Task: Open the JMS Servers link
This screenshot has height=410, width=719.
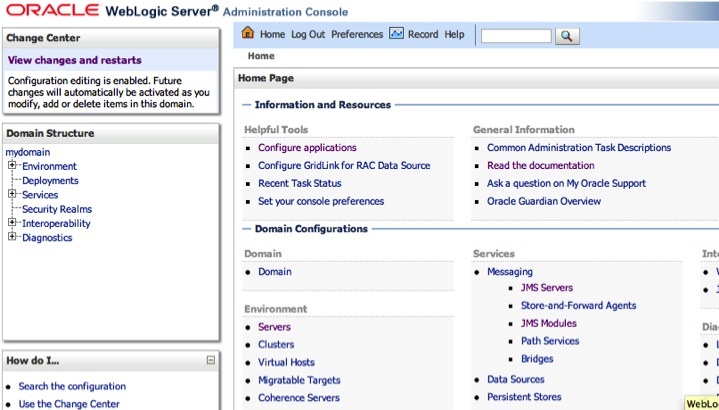Action: [x=546, y=288]
